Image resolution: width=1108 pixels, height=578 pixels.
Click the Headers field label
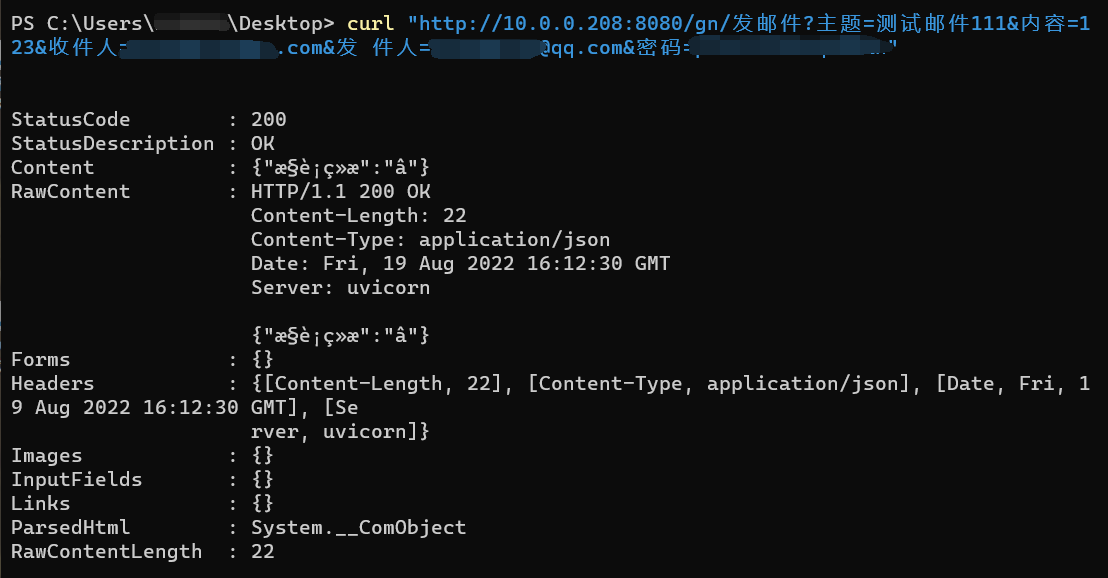[52, 383]
